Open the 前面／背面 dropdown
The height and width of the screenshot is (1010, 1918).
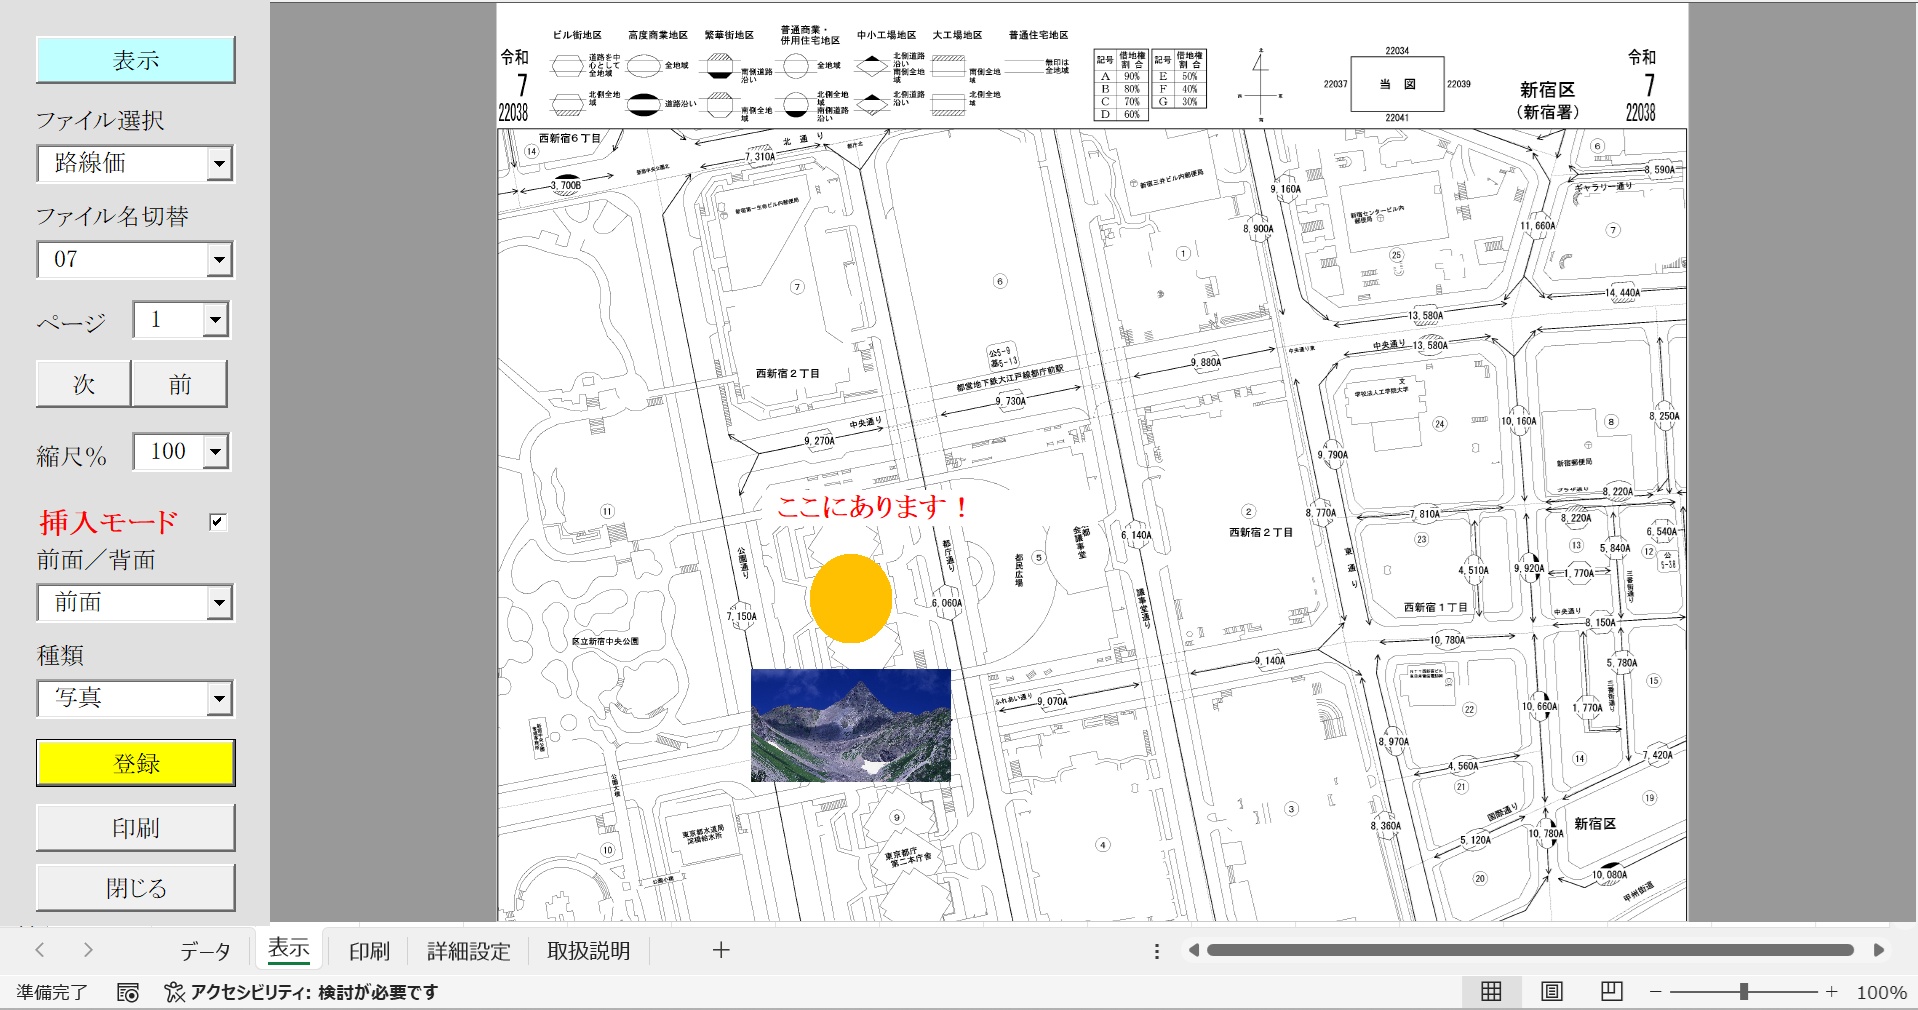tap(219, 603)
